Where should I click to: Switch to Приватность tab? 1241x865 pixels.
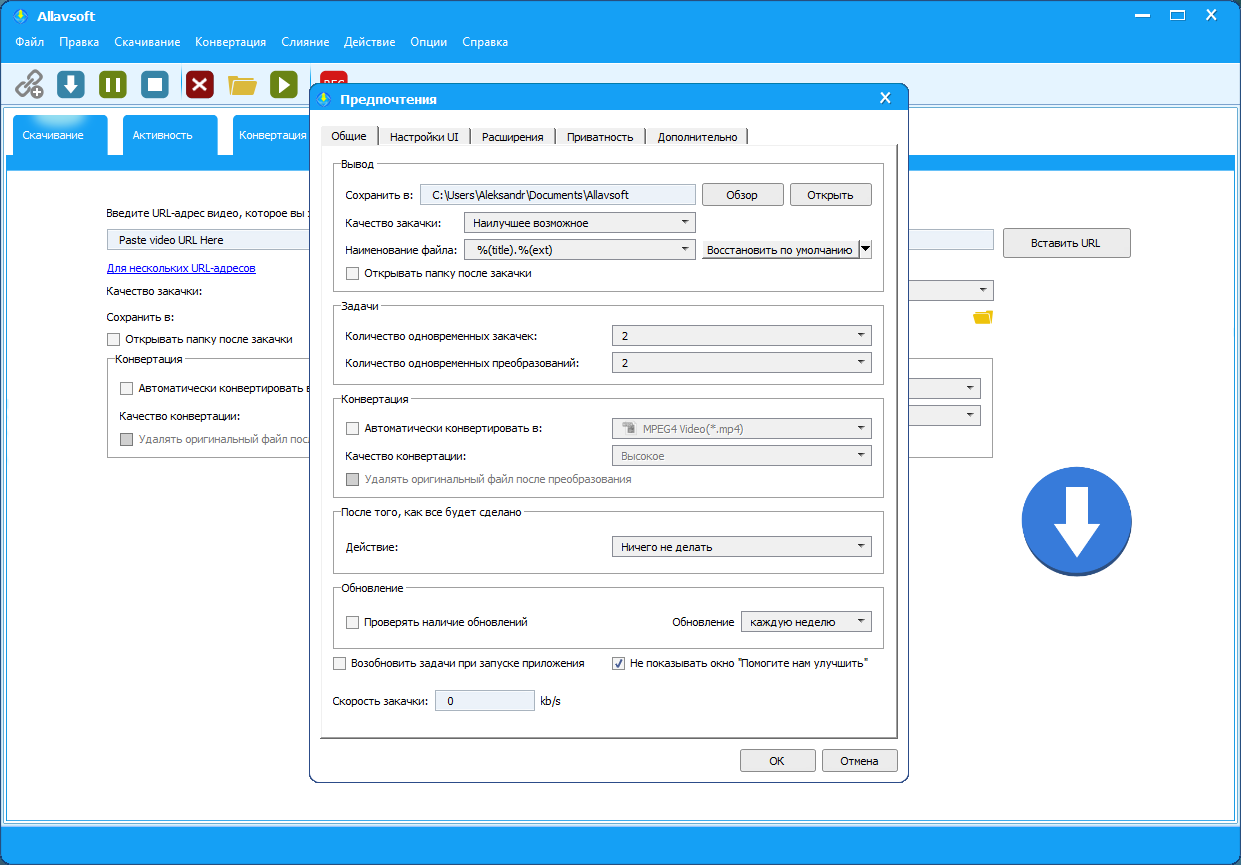[600, 137]
